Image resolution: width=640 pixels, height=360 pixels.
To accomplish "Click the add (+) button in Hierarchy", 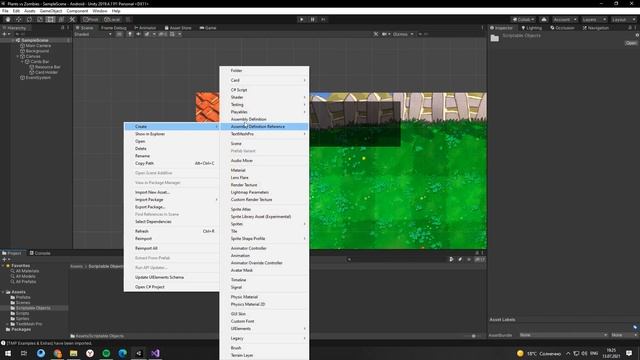I will pos(4,34).
